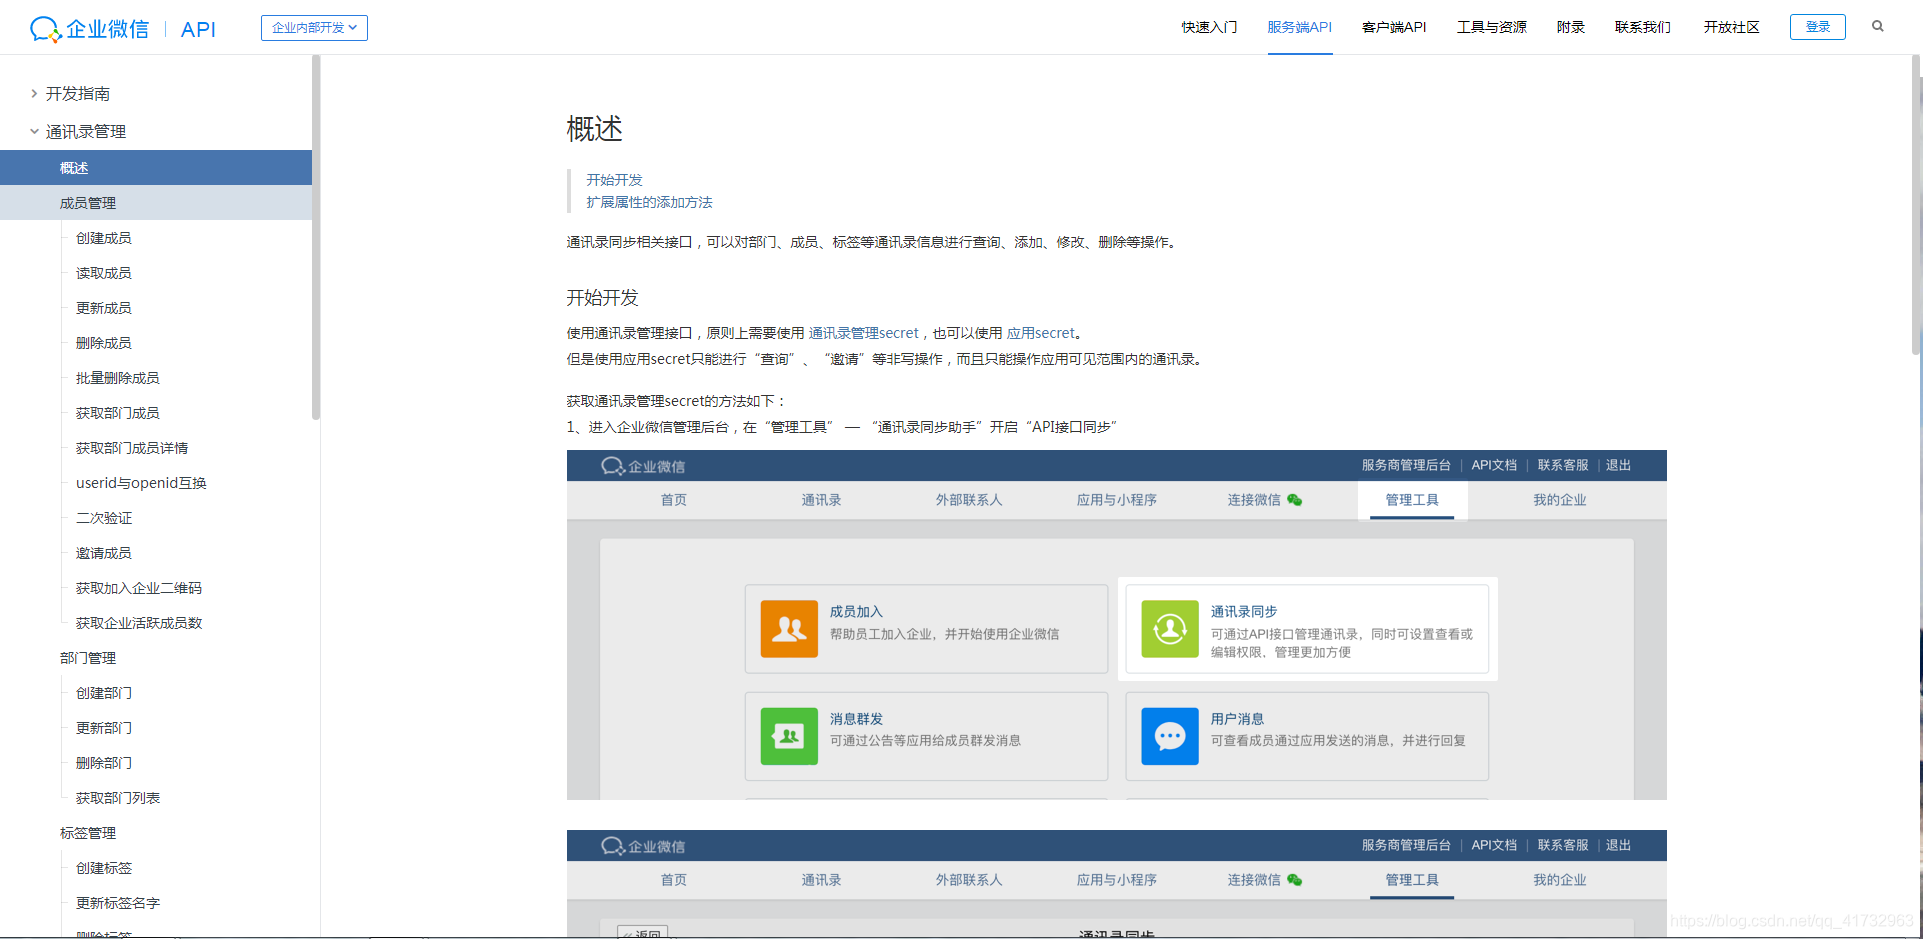
Task: Open userid与openid互换 sidebar item
Action: pos(141,483)
